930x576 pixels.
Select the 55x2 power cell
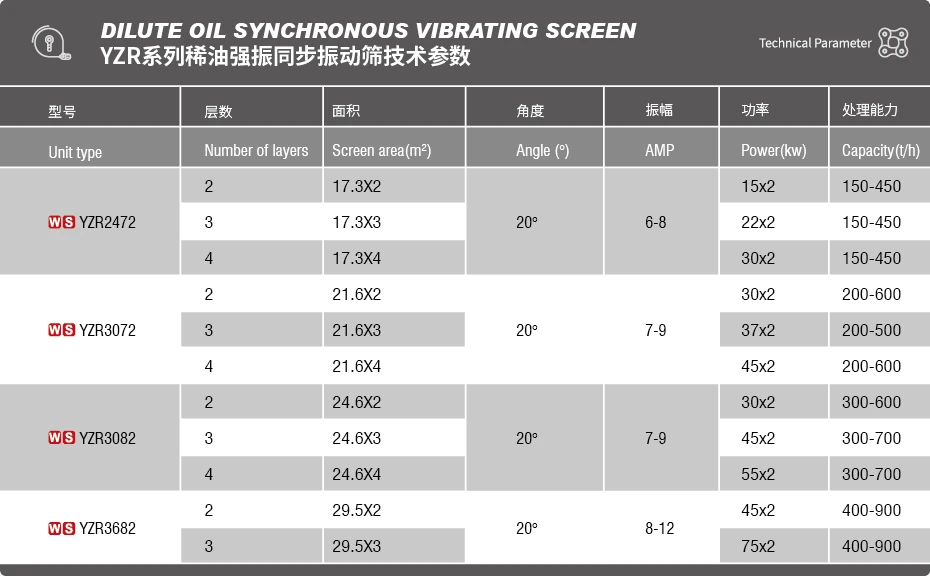point(758,474)
